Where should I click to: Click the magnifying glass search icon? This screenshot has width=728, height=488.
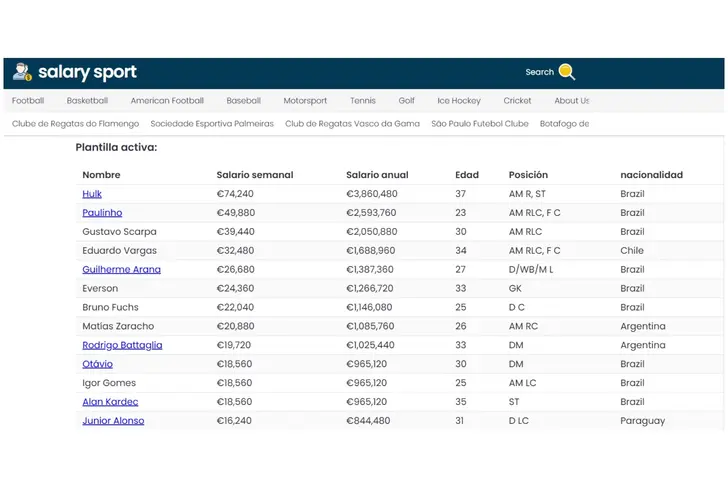(566, 72)
